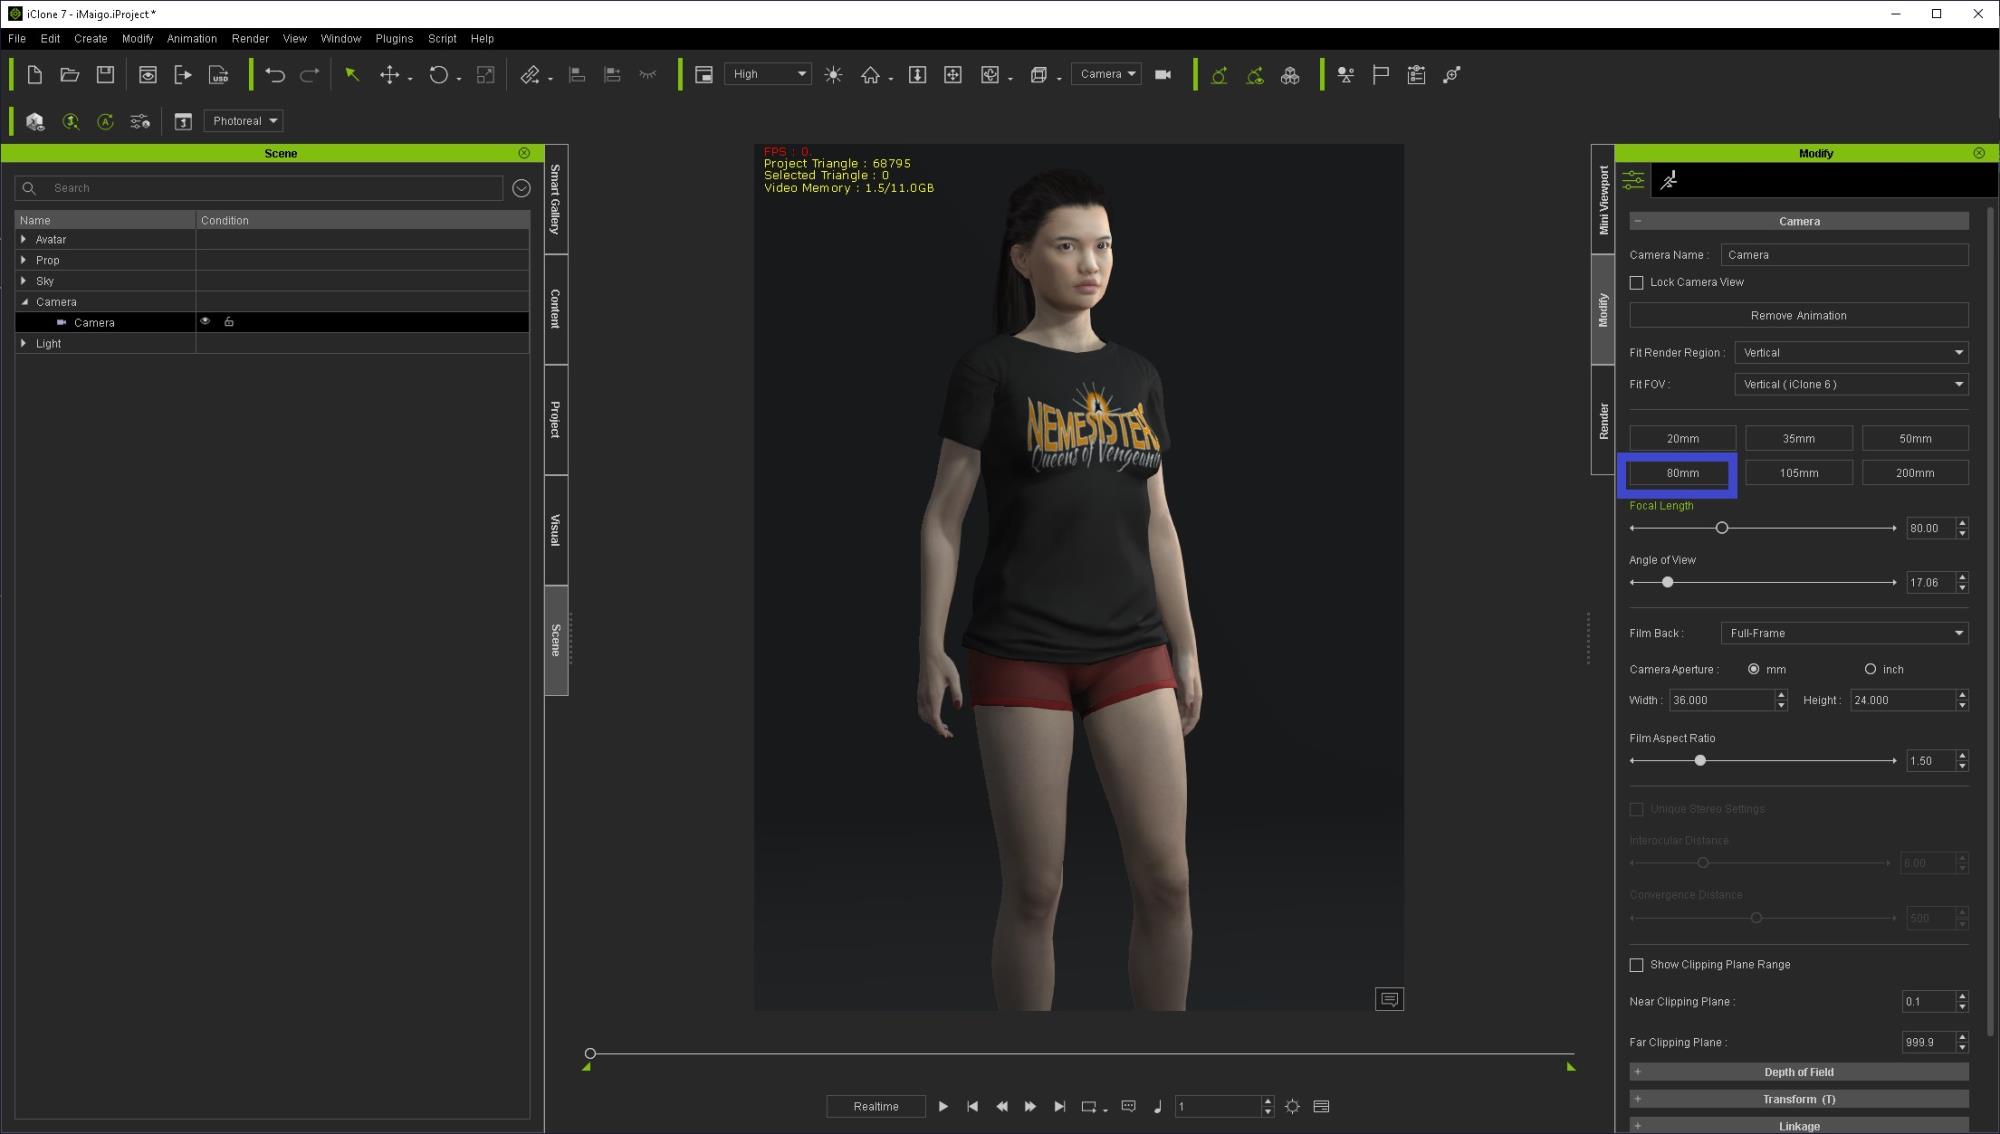This screenshot has height=1134, width=2000.
Task: Open the Mini Viewport side tab
Action: pos(1603,199)
